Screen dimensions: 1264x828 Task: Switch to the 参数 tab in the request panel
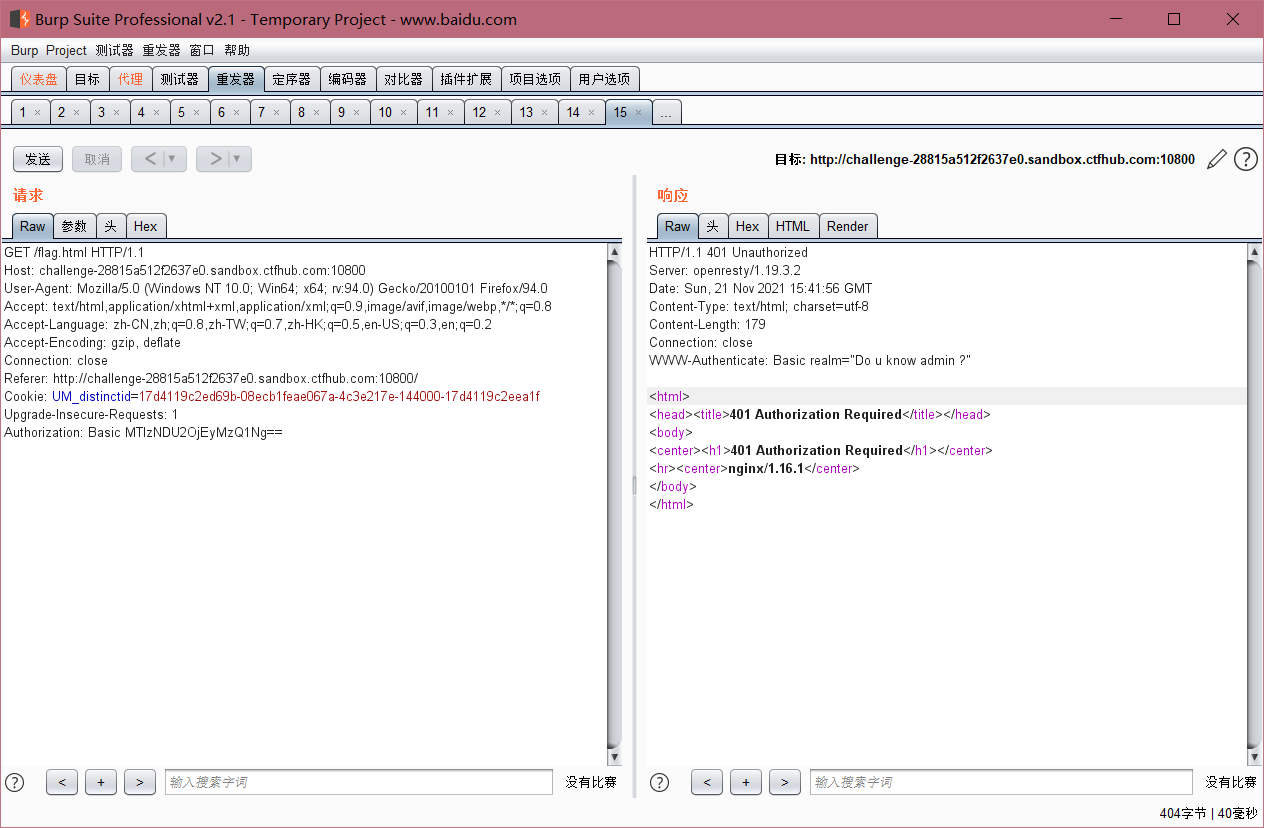pos(73,226)
